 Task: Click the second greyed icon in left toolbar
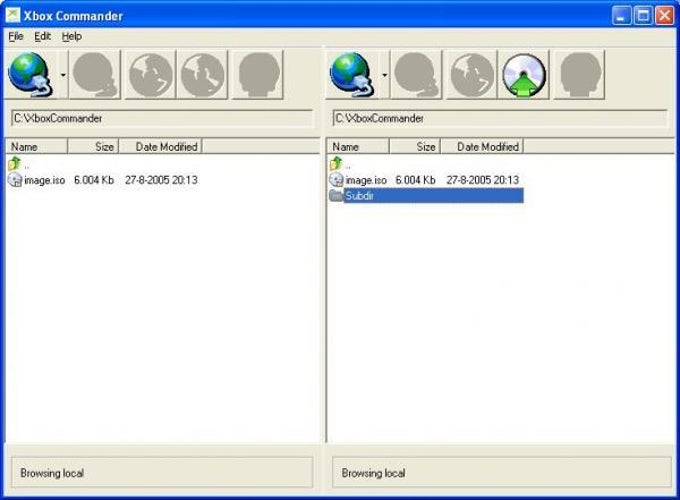tap(95, 75)
